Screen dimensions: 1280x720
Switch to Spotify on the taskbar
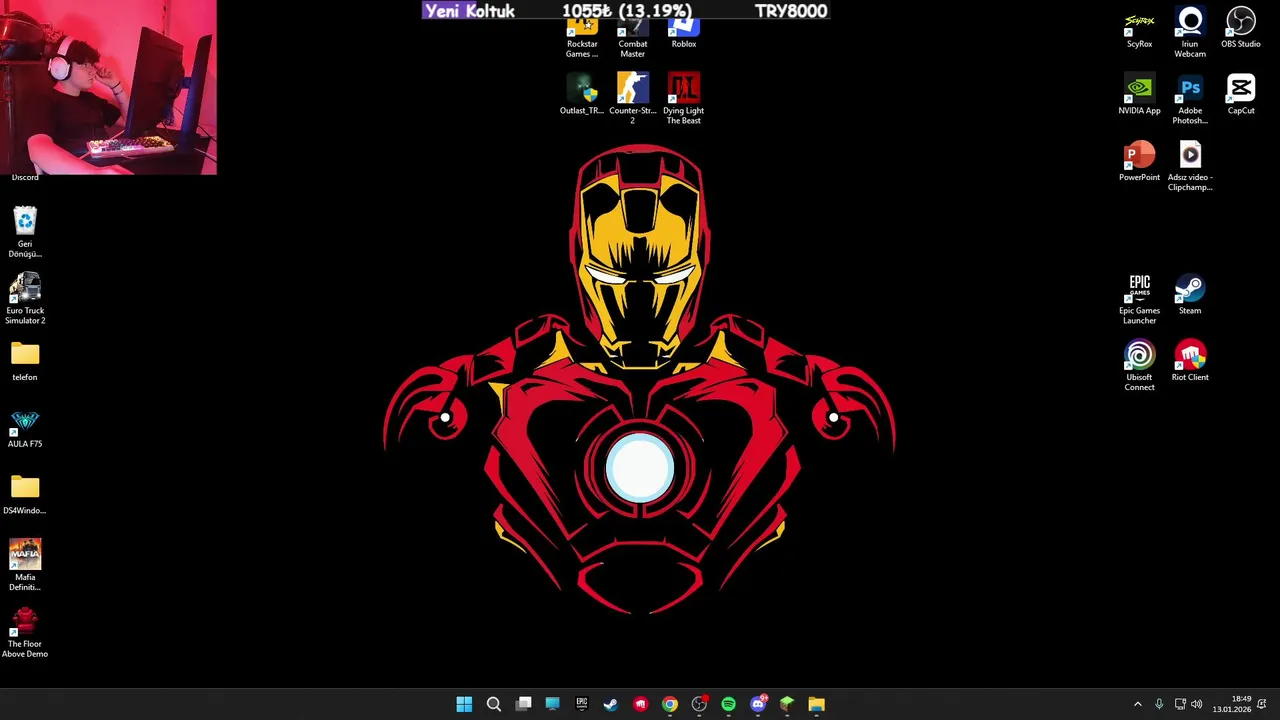point(728,704)
